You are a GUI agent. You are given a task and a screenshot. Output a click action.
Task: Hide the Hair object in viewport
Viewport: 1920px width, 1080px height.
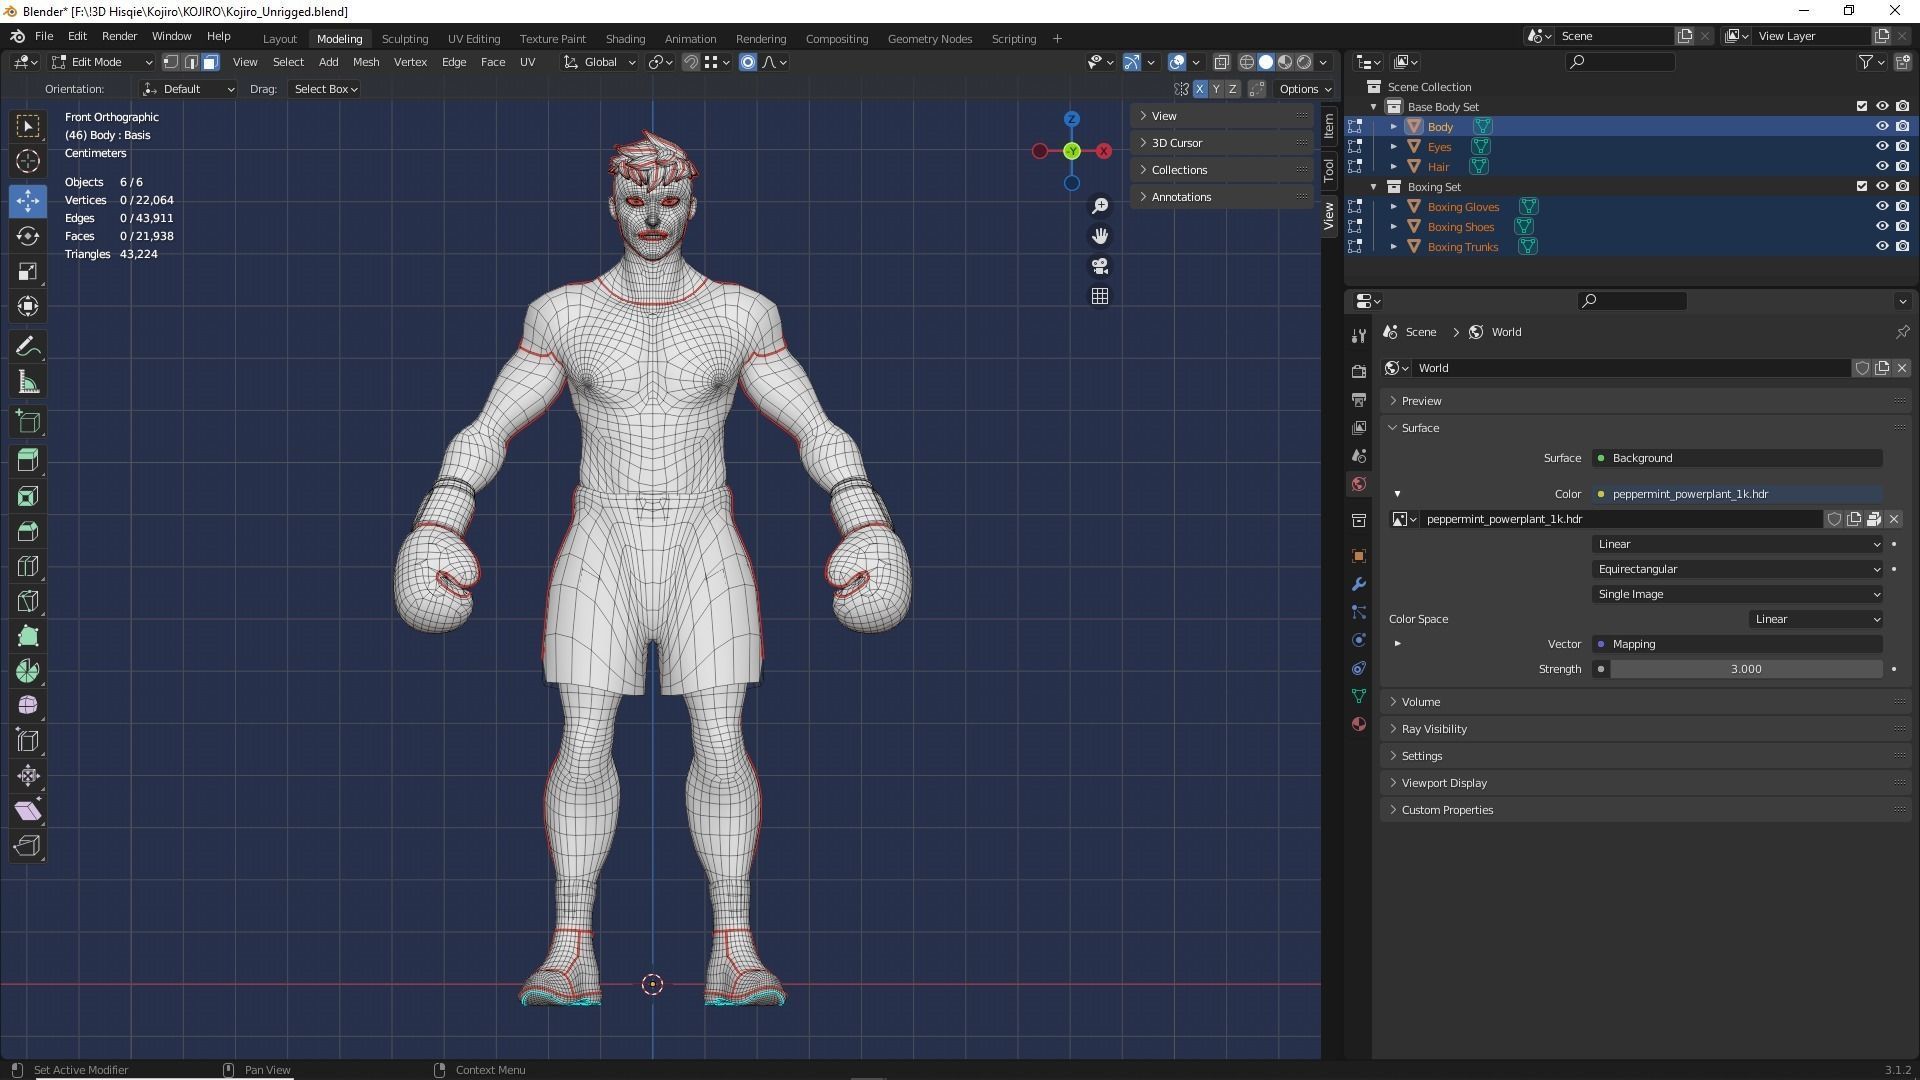pos(1881,166)
